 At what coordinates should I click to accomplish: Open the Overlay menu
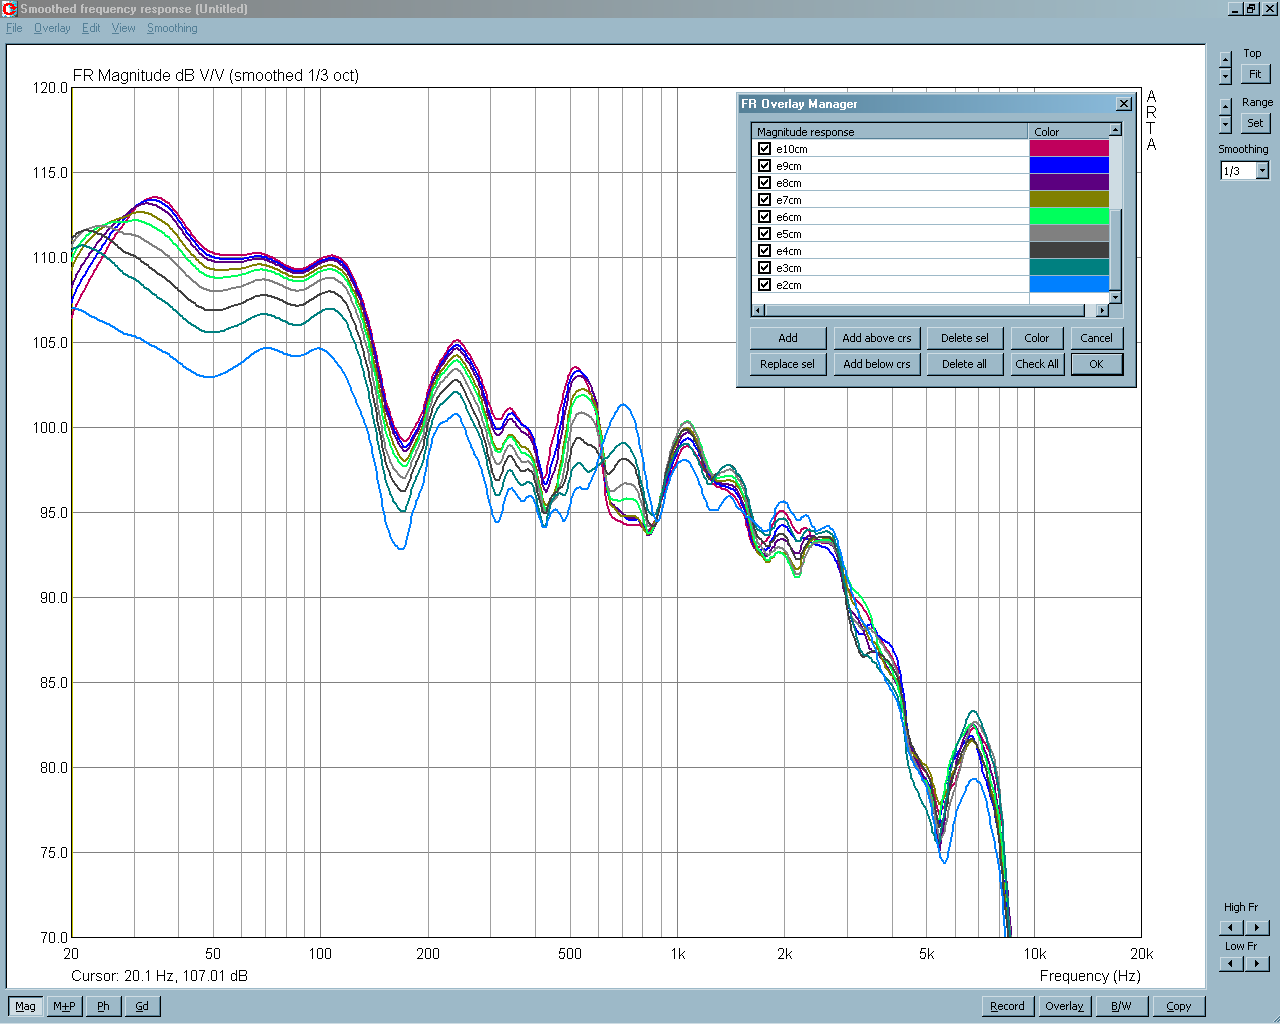point(52,28)
